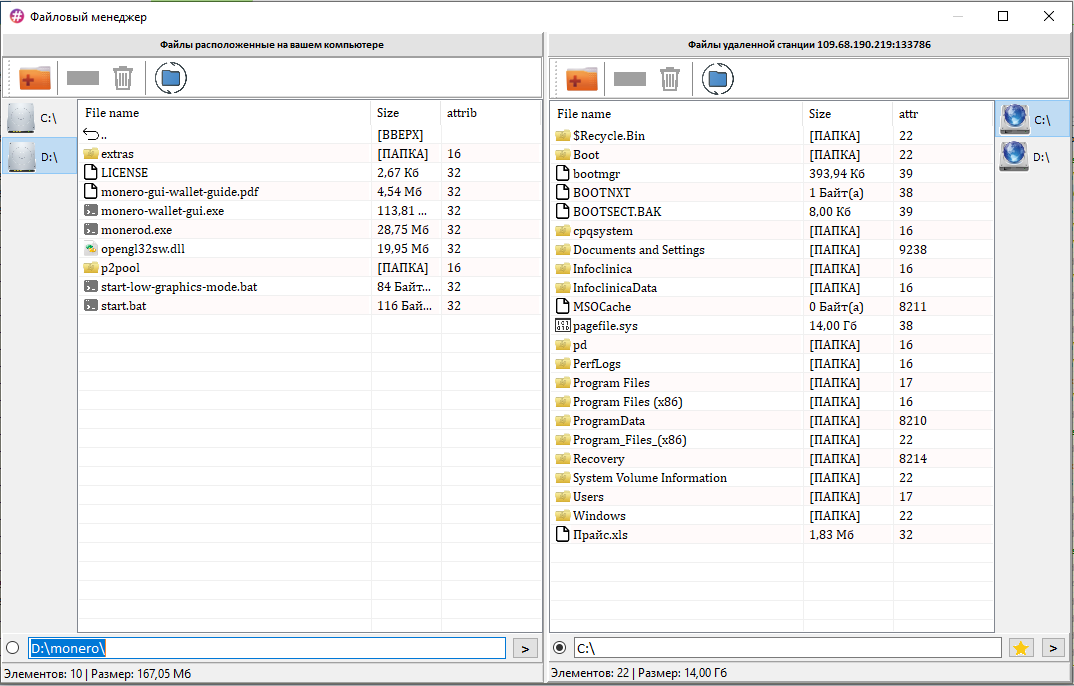This screenshot has width=1074, height=686.
Task: Go to the entered remote path
Action: [x=1053, y=648]
